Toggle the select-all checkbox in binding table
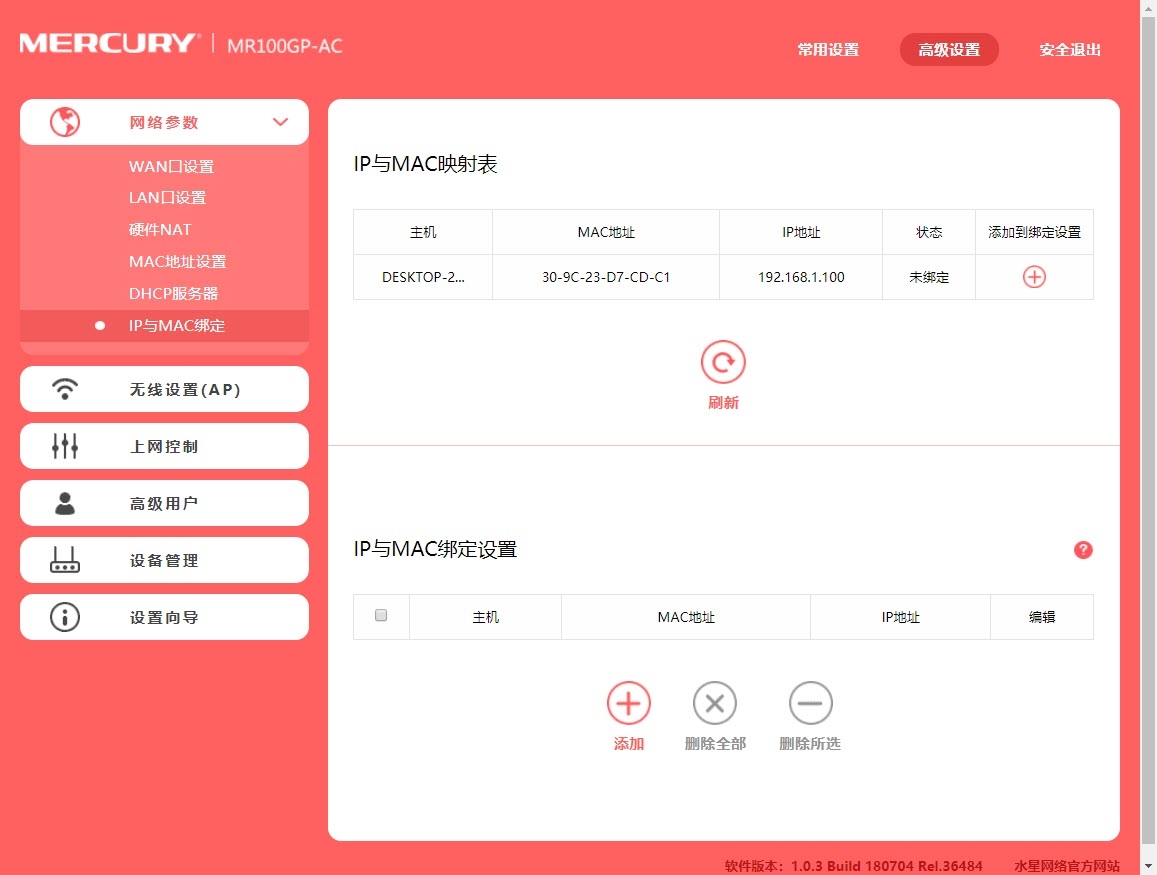1157x875 pixels. pyautogui.click(x=381, y=615)
